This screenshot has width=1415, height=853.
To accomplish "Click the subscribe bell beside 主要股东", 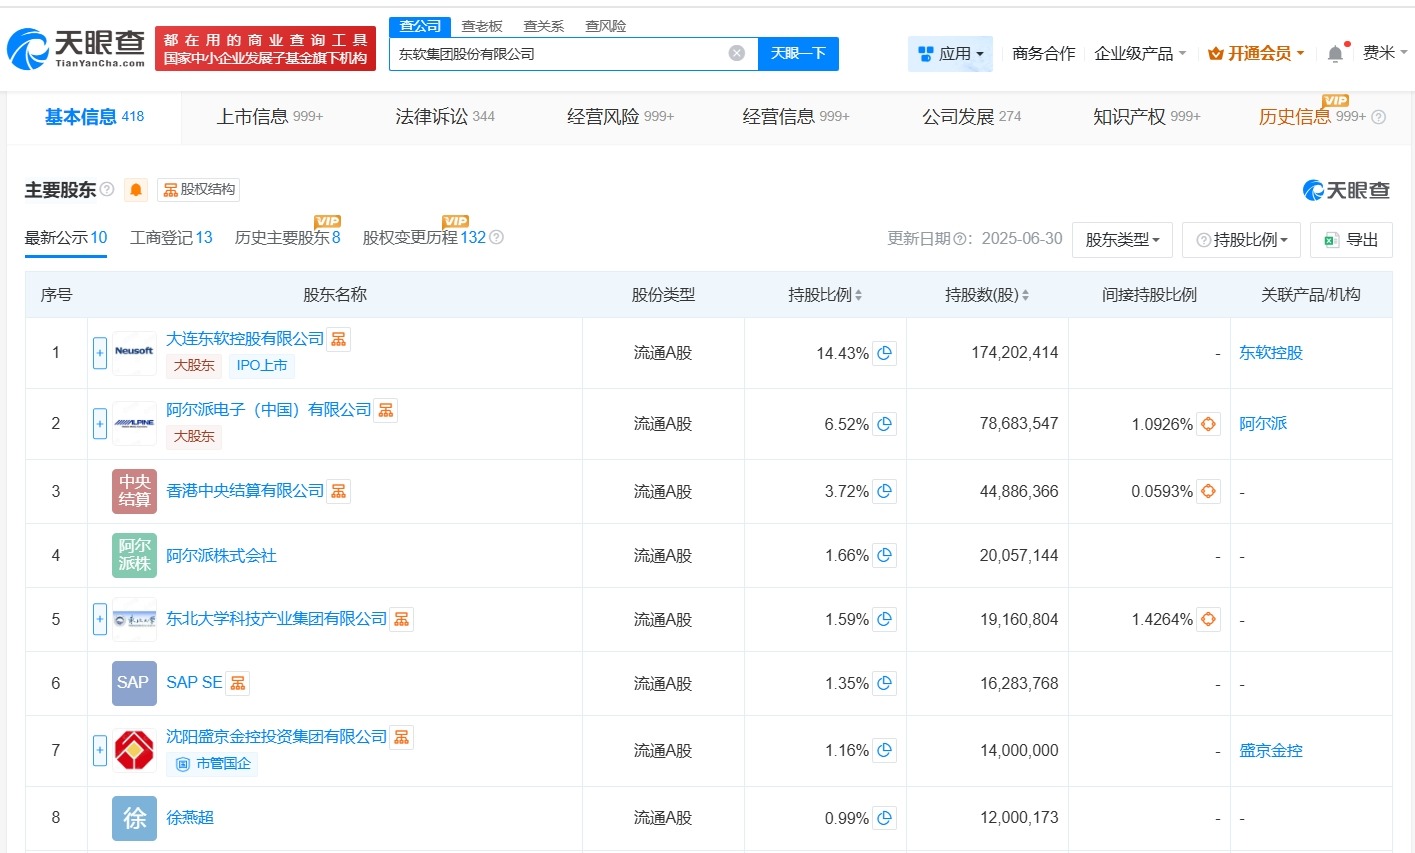I will click(x=135, y=189).
